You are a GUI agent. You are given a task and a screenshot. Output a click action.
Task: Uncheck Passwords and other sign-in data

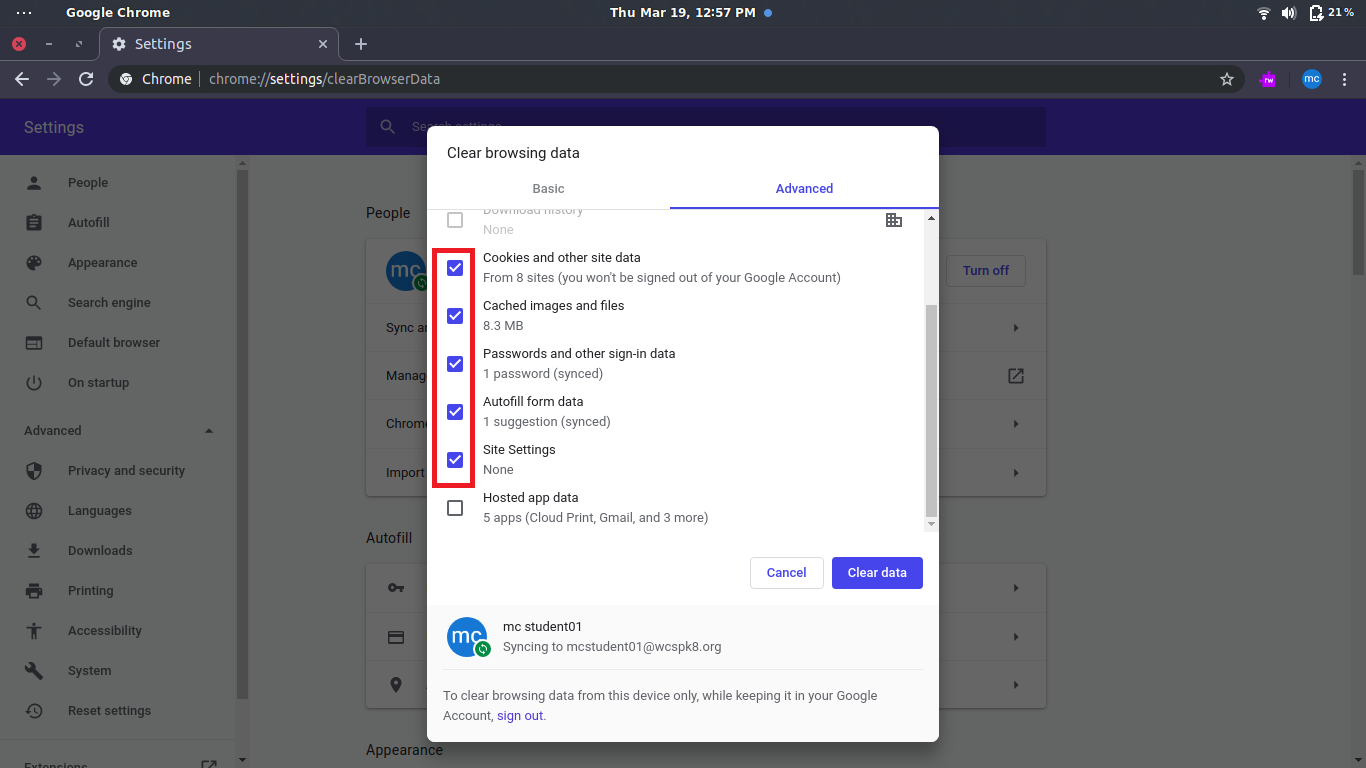click(455, 364)
